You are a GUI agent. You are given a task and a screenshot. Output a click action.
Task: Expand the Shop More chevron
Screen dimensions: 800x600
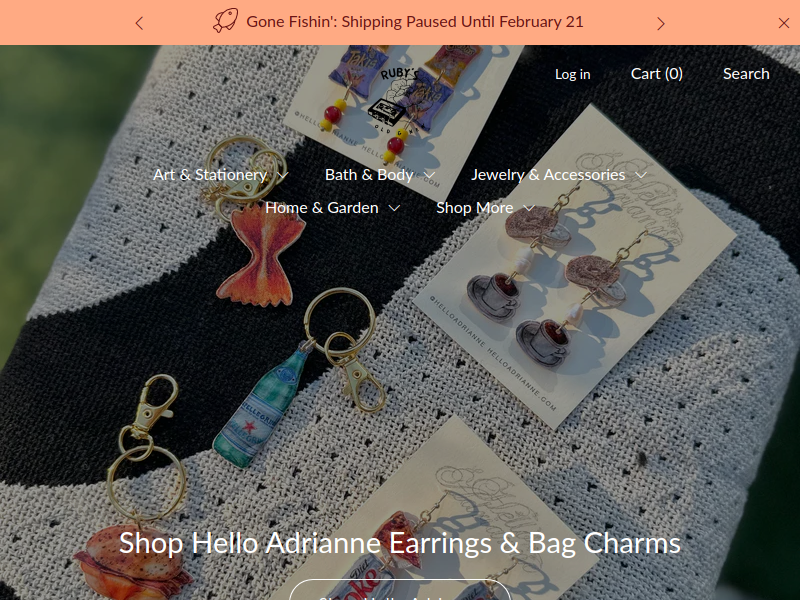coord(529,209)
